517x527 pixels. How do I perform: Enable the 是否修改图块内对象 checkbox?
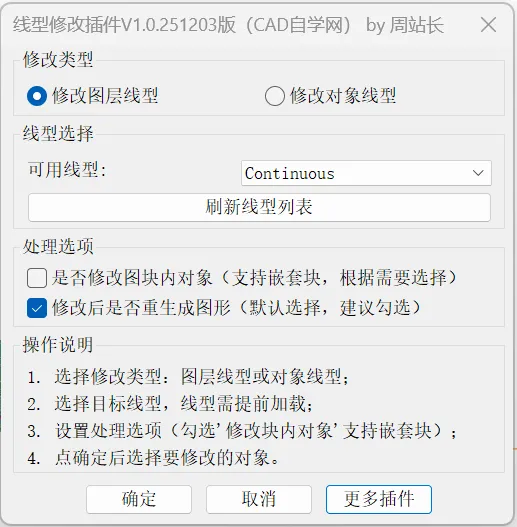[x=37, y=278]
